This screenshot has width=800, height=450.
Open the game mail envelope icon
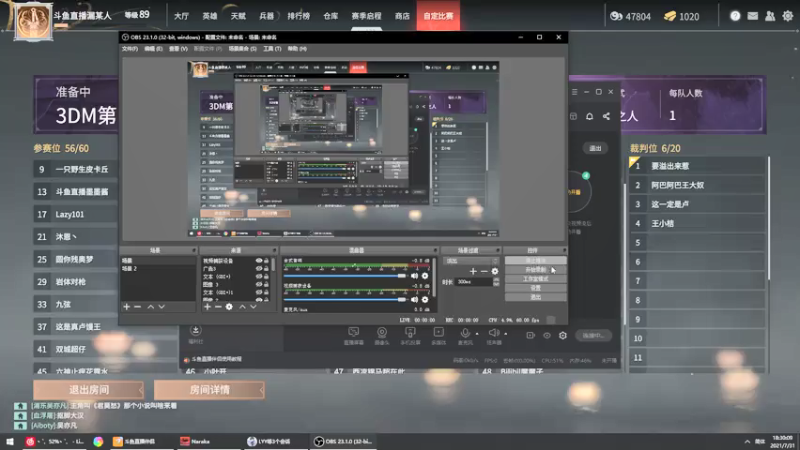[753, 16]
